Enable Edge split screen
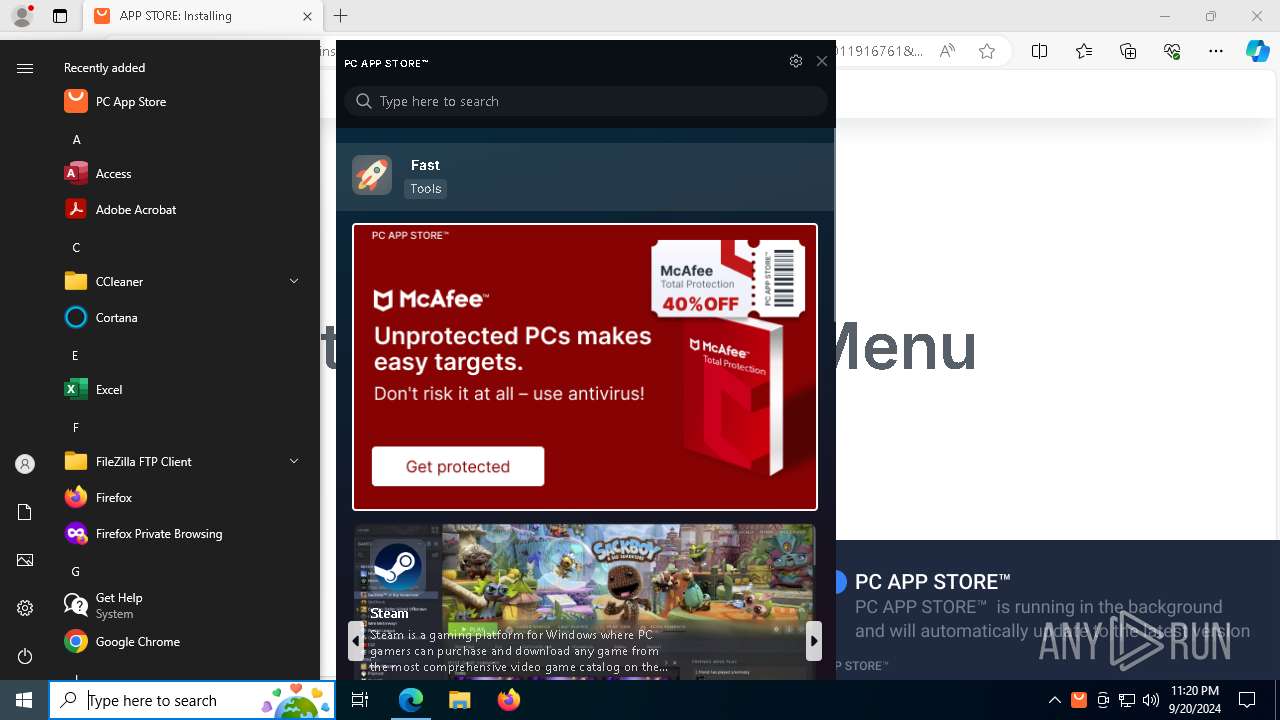This screenshot has width=1280, height=720. click(1039, 51)
